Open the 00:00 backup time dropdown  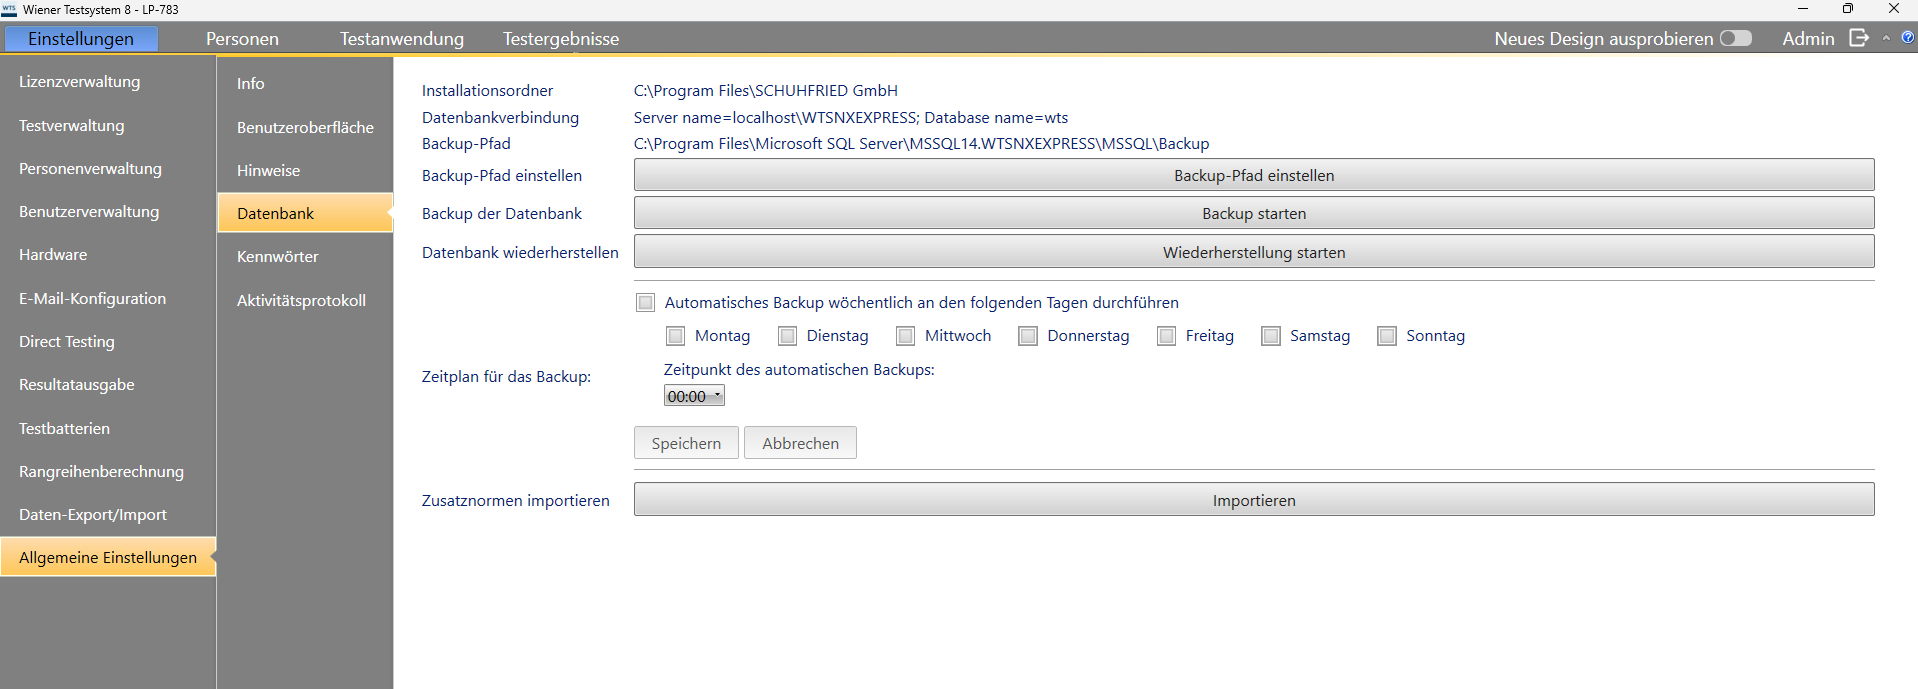tap(694, 396)
